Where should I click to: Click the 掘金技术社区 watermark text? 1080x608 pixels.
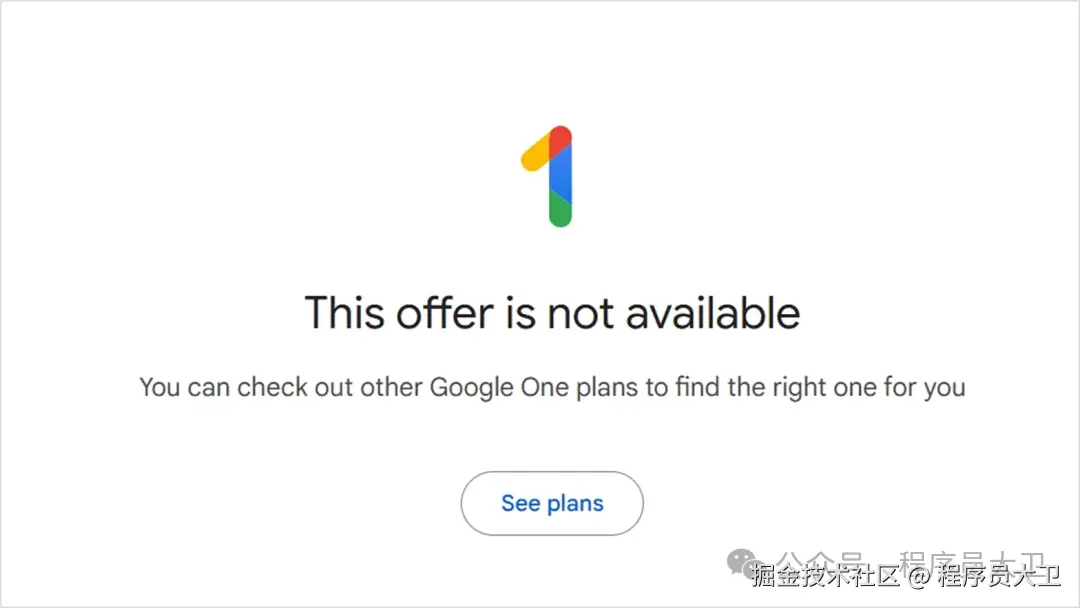pyautogui.click(x=827, y=576)
